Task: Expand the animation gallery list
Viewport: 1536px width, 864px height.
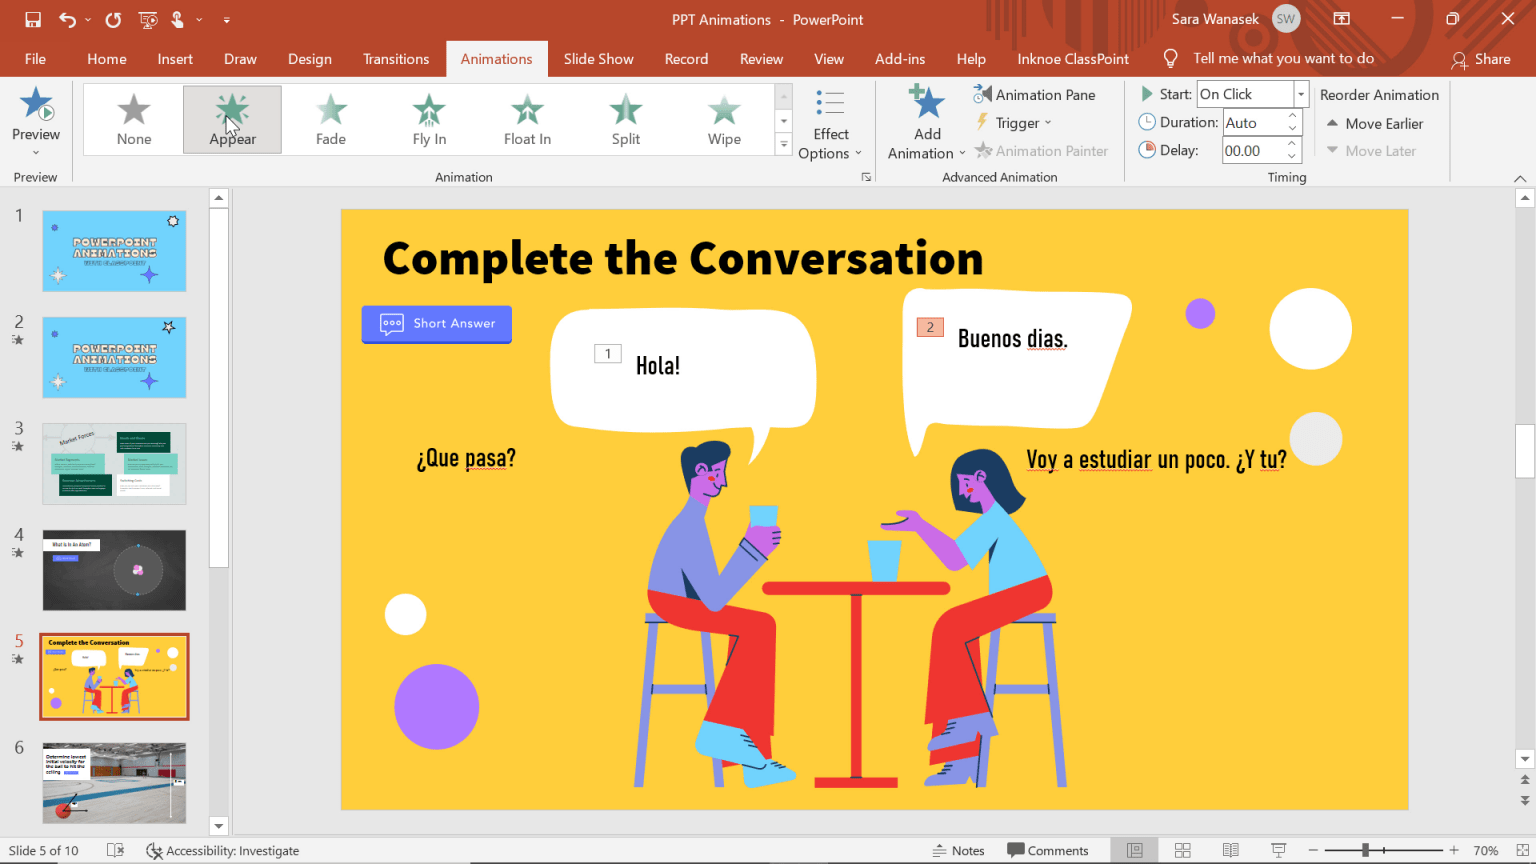Action: click(x=783, y=143)
